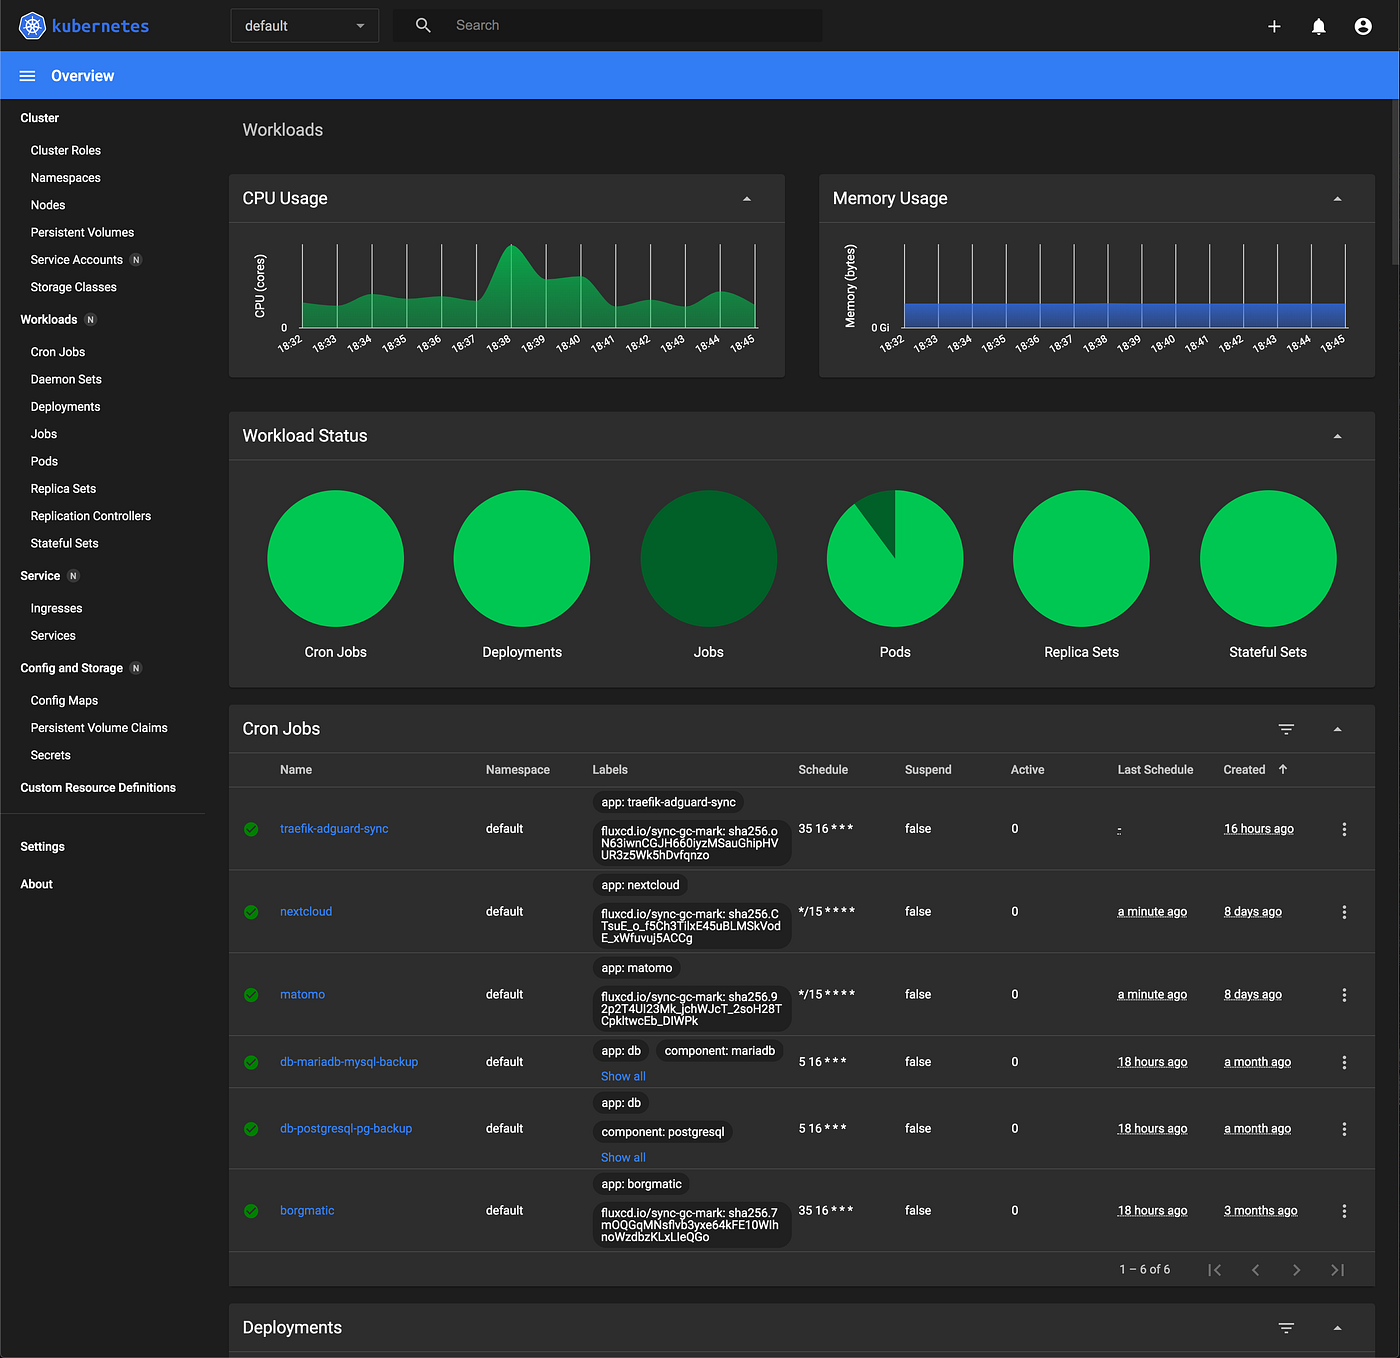
Task: Navigate to Pods in the sidebar
Action: click(x=44, y=461)
